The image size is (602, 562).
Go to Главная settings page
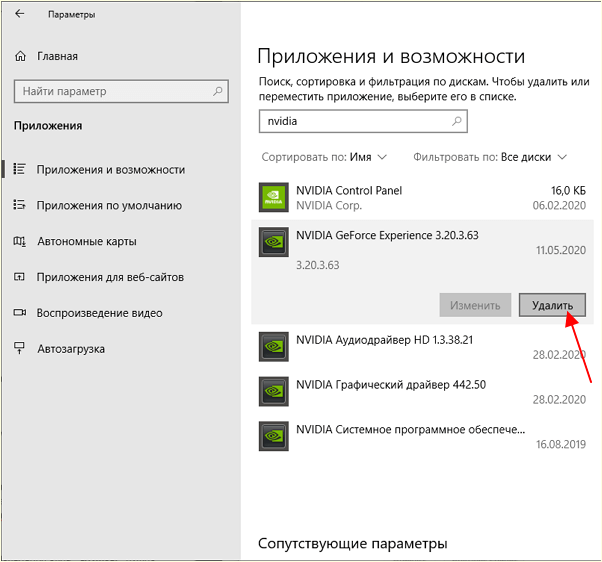[x=57, y=56]
